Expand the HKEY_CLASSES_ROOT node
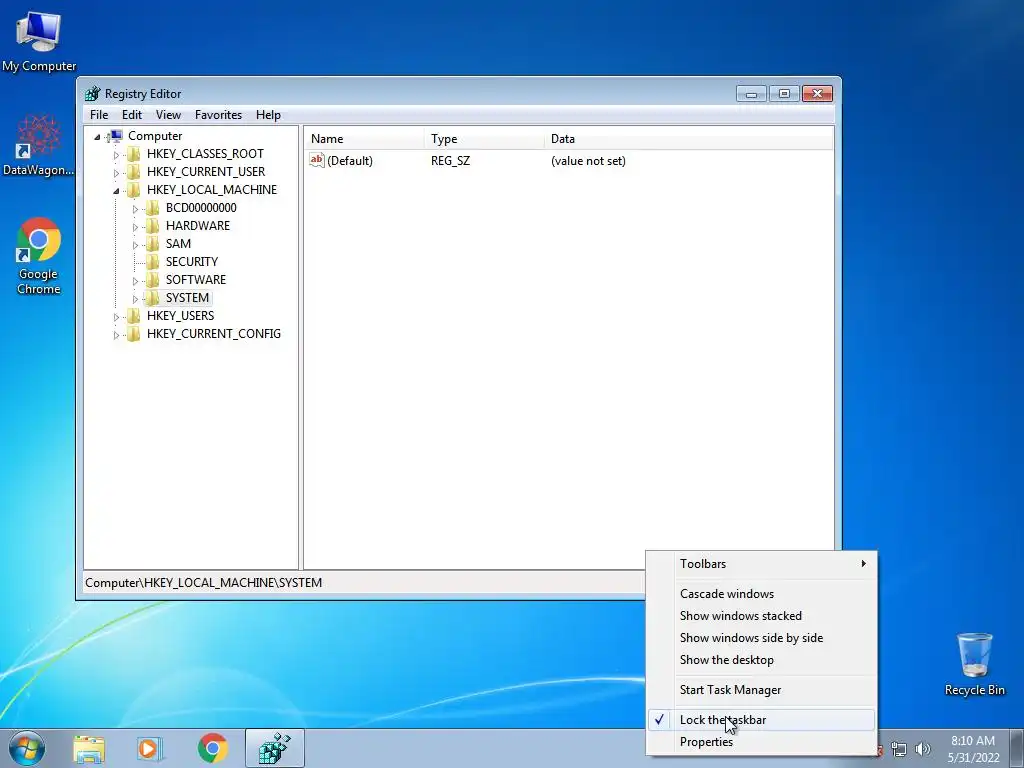This screenshot has height=768, width=1024. coord(116,155)
